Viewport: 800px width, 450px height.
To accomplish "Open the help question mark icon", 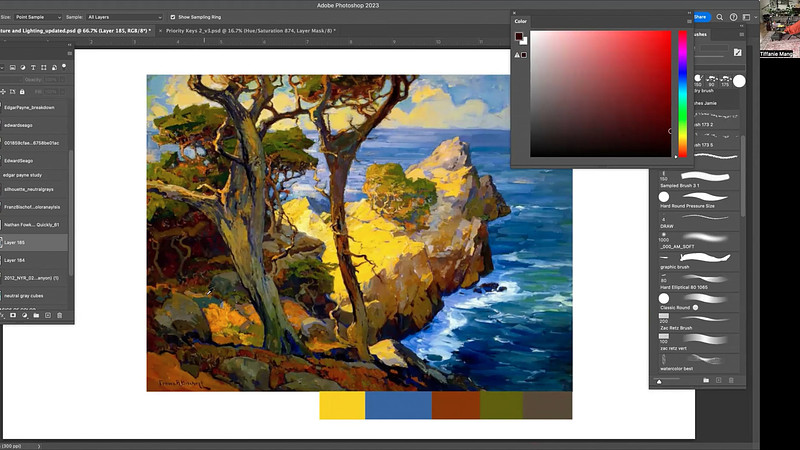I will pyautogui.click(x=733, y=17).
